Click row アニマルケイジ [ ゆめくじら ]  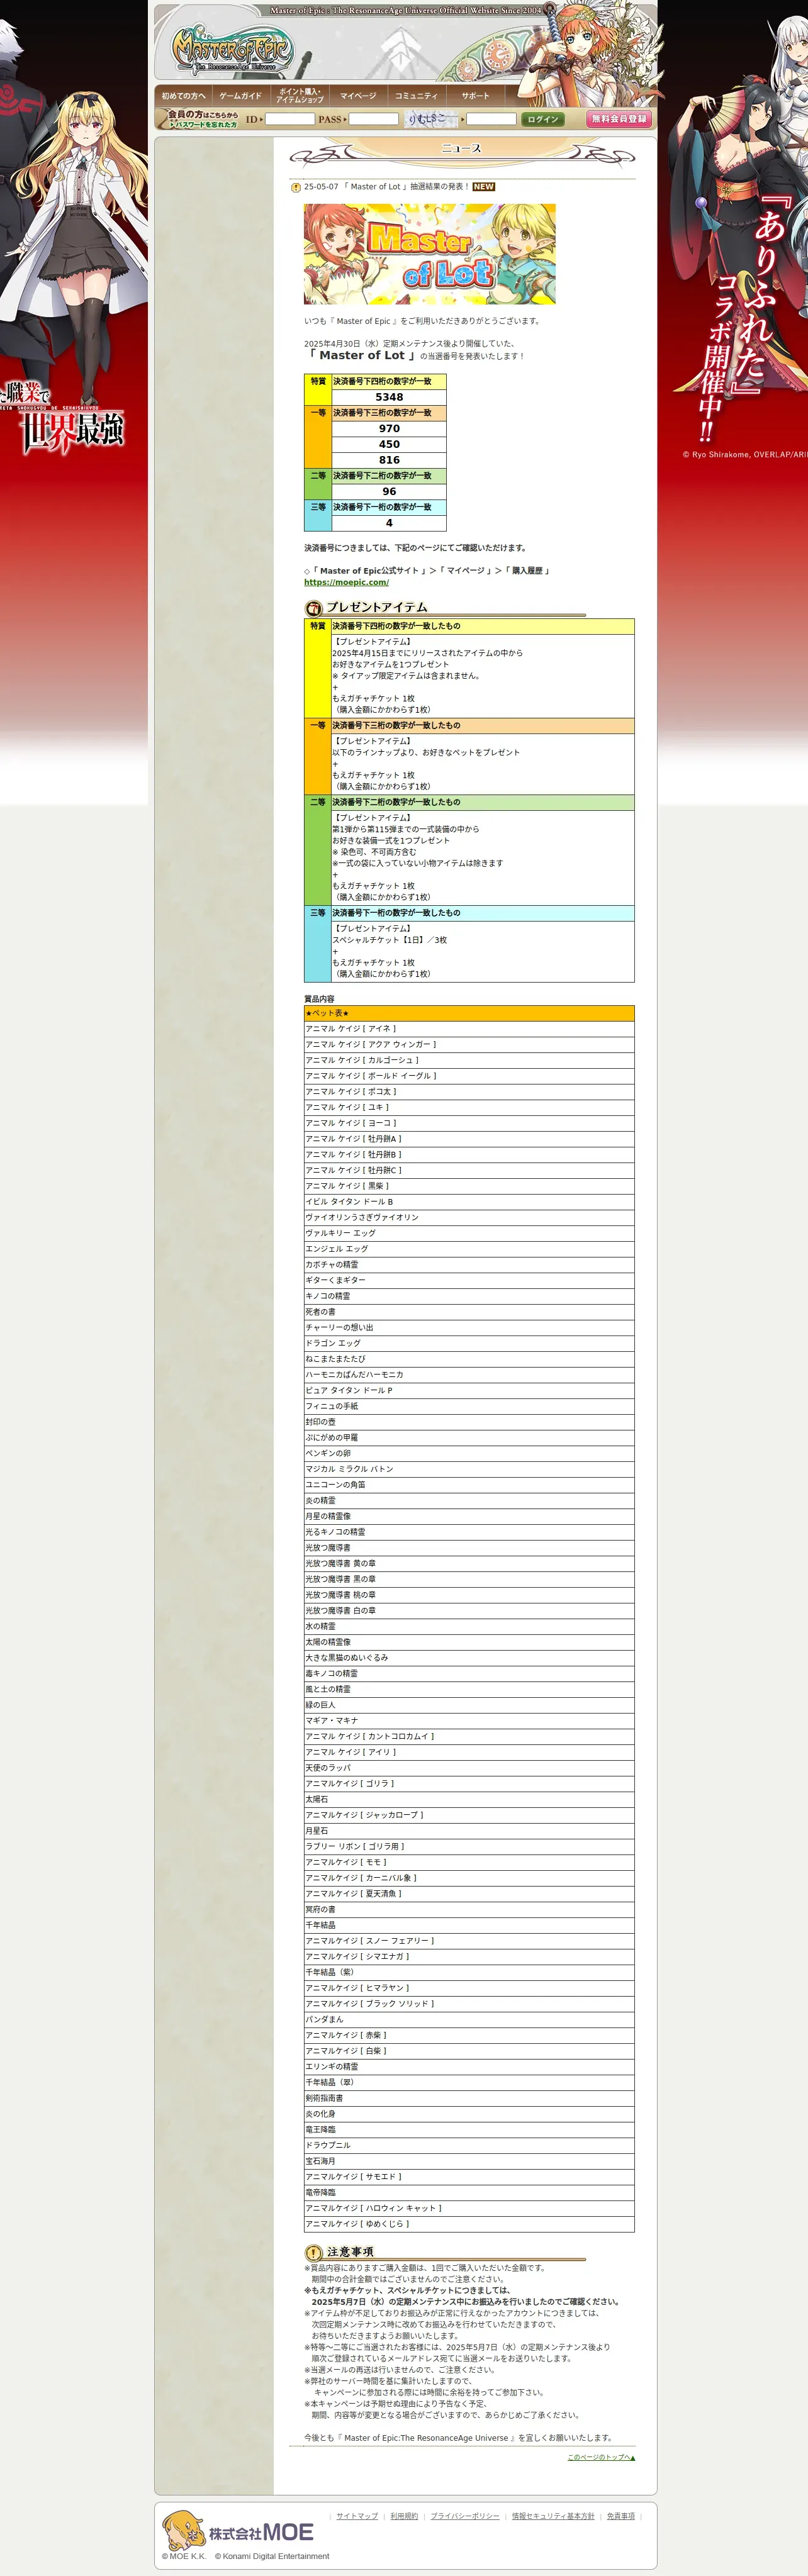click(469, 2224)
